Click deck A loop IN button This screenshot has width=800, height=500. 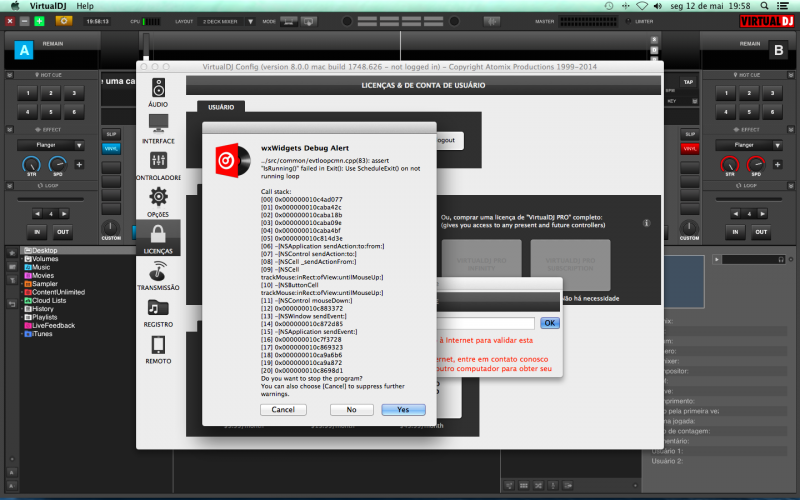point(37,232)
